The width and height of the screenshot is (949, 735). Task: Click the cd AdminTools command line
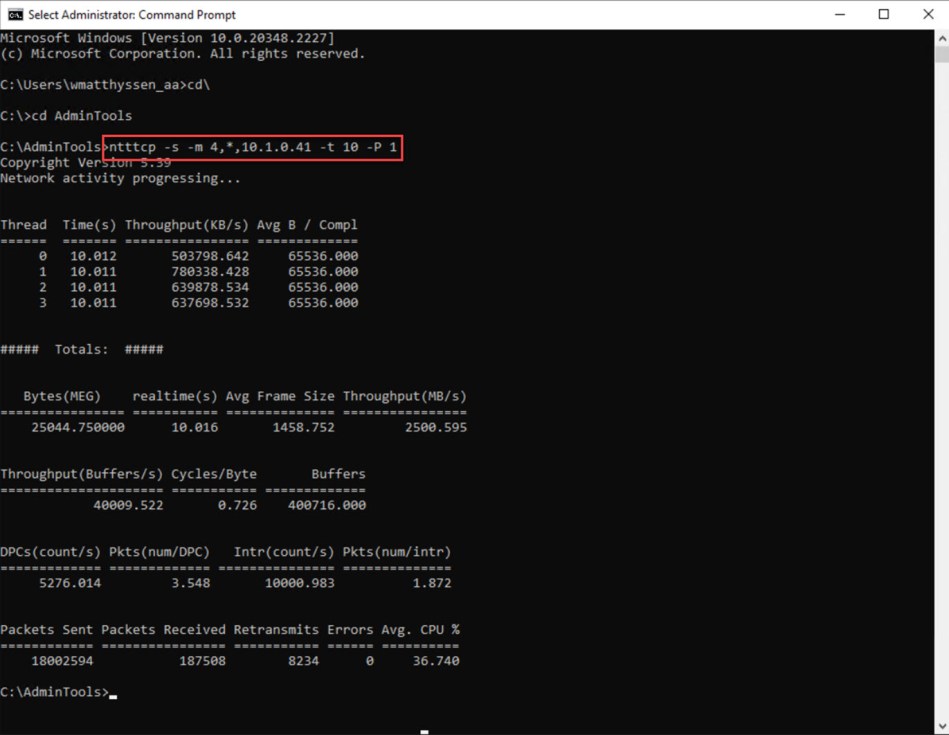click(x=65, y=115)
